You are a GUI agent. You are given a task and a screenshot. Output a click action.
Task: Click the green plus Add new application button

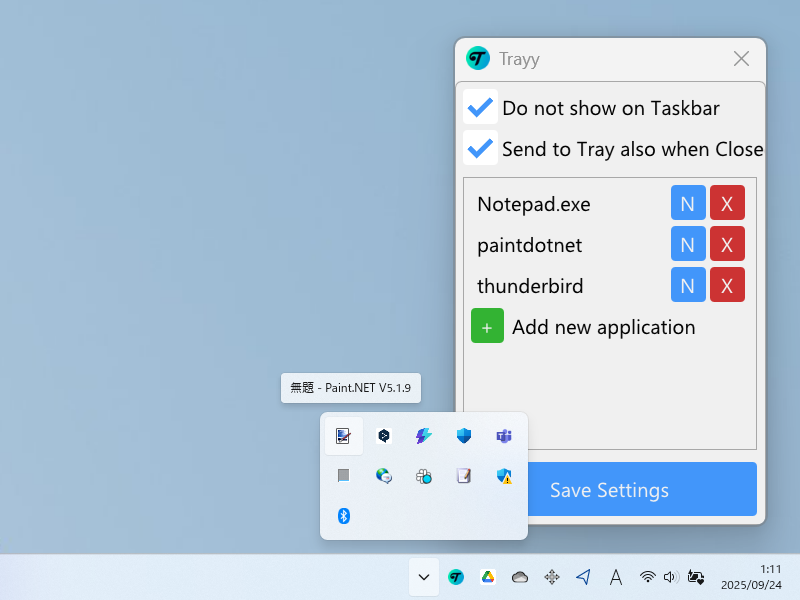point(487,326)
